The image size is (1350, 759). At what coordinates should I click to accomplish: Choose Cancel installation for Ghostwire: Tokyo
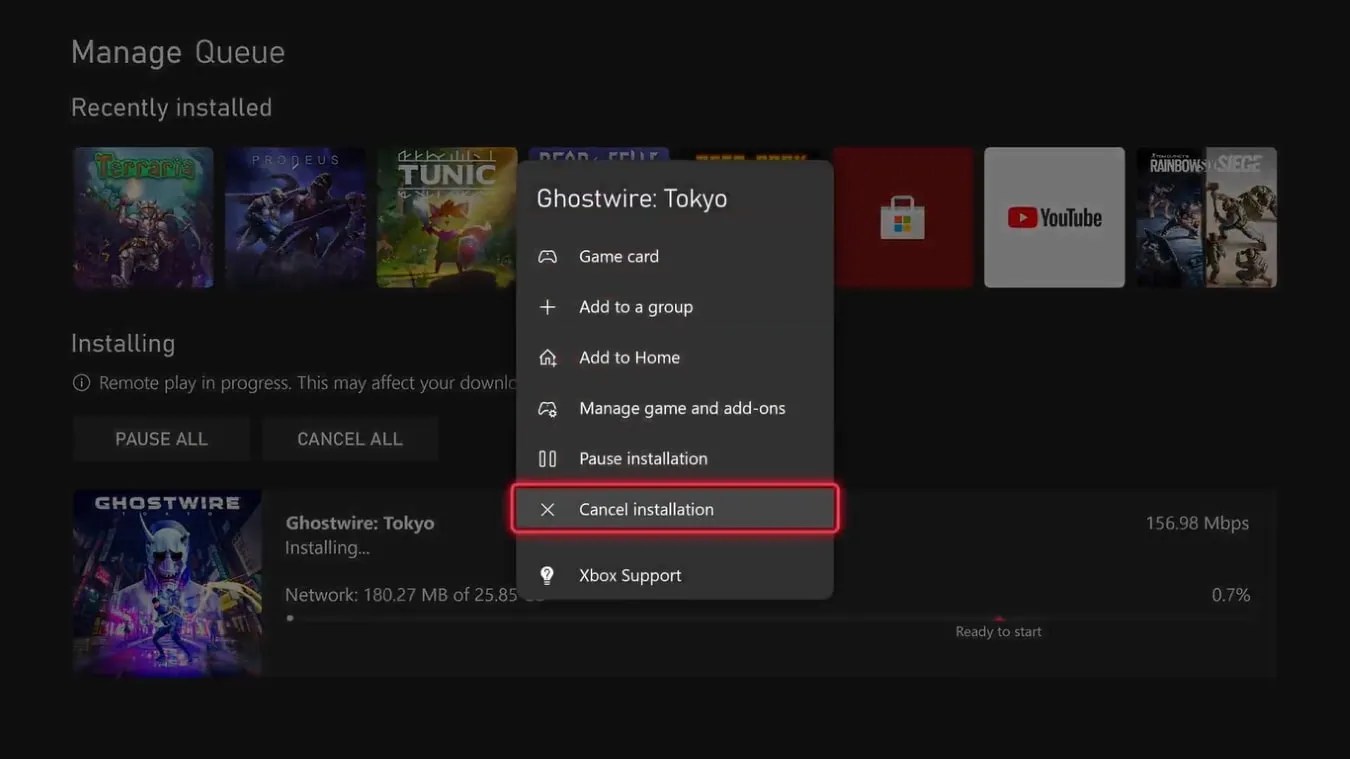(x=646, y=509)
